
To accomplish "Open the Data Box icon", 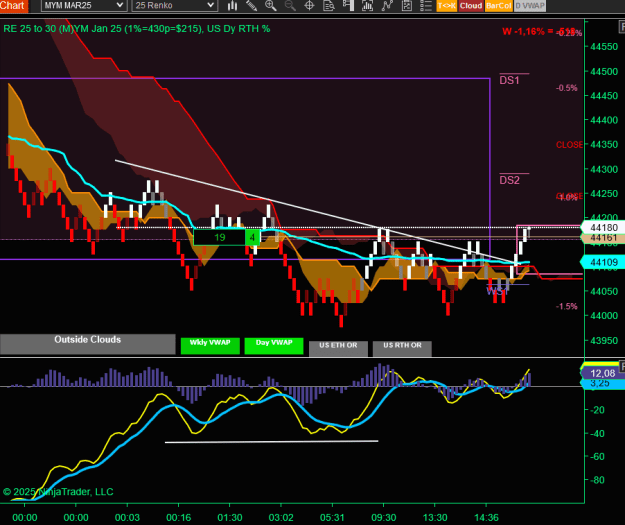I will pyautogui.click(x=329, y=6).
